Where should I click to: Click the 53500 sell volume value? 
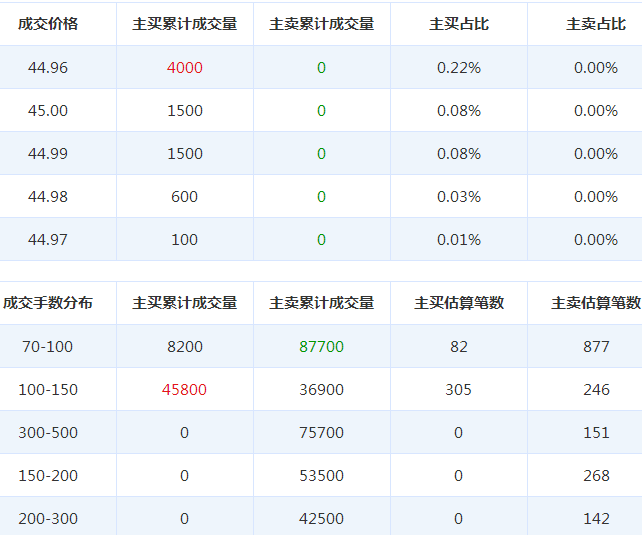tap(321, 476)
